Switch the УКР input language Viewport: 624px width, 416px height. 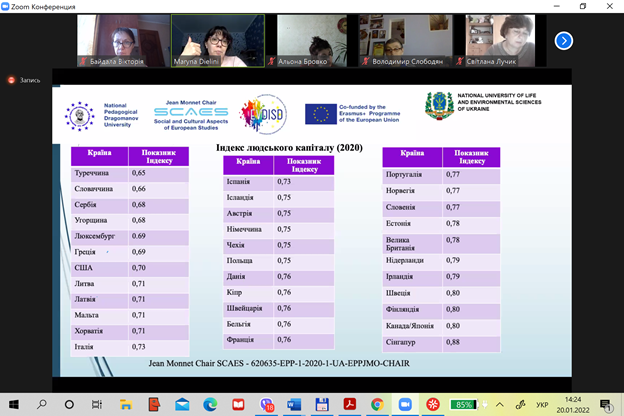click(x=542, y=405)
